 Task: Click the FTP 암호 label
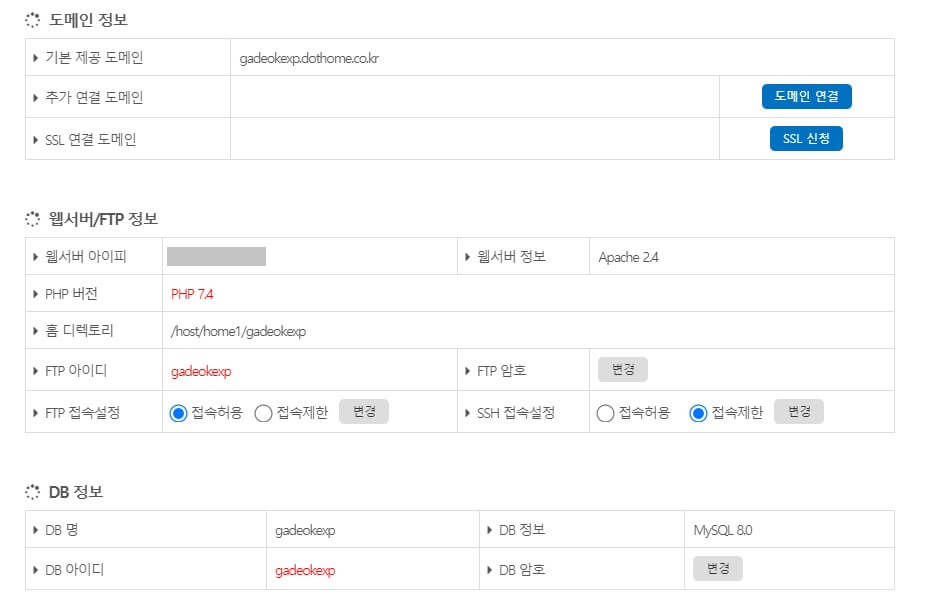click(x=501, y=371)
